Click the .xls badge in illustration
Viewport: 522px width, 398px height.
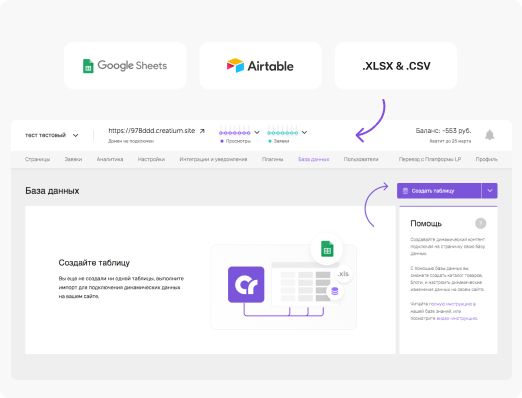(343, 274)
